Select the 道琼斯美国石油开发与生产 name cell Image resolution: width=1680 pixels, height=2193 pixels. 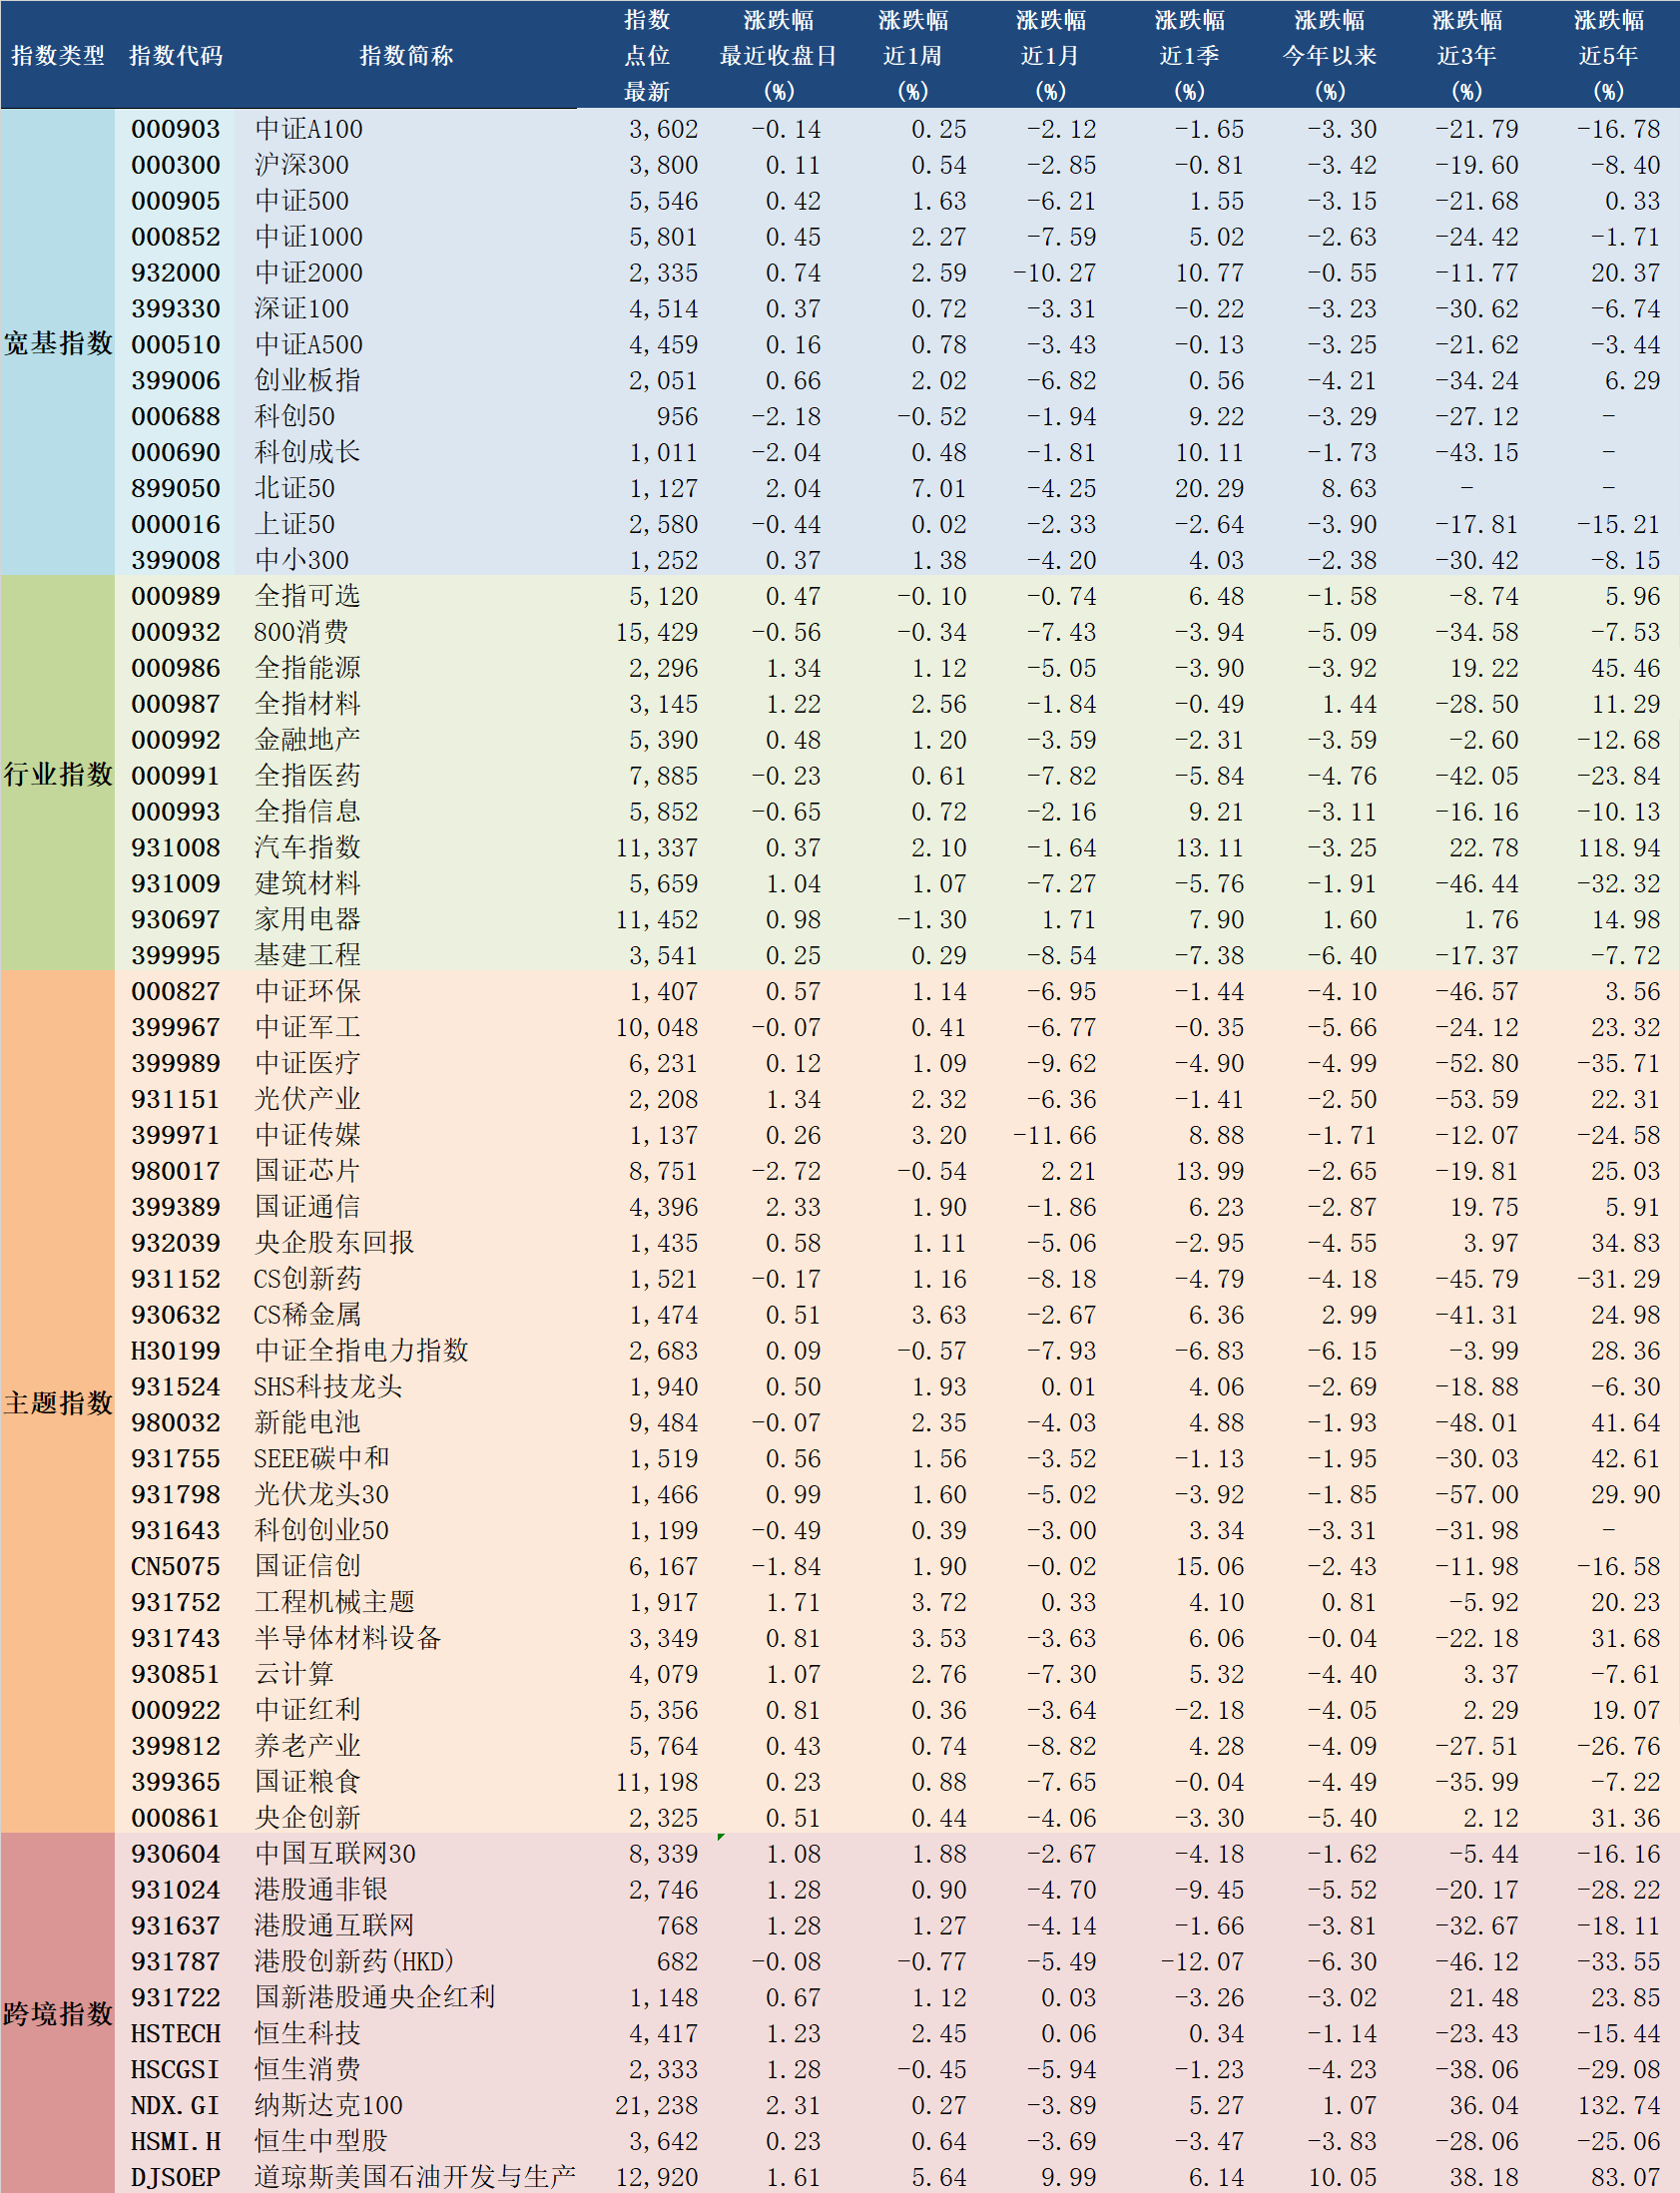point(414,2177)
